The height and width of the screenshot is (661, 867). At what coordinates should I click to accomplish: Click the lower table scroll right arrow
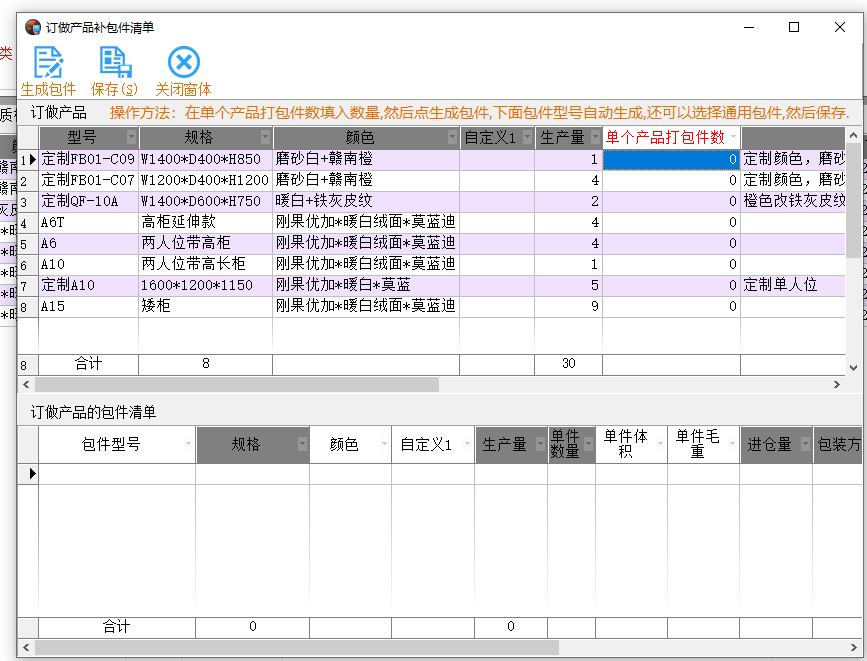853,647
